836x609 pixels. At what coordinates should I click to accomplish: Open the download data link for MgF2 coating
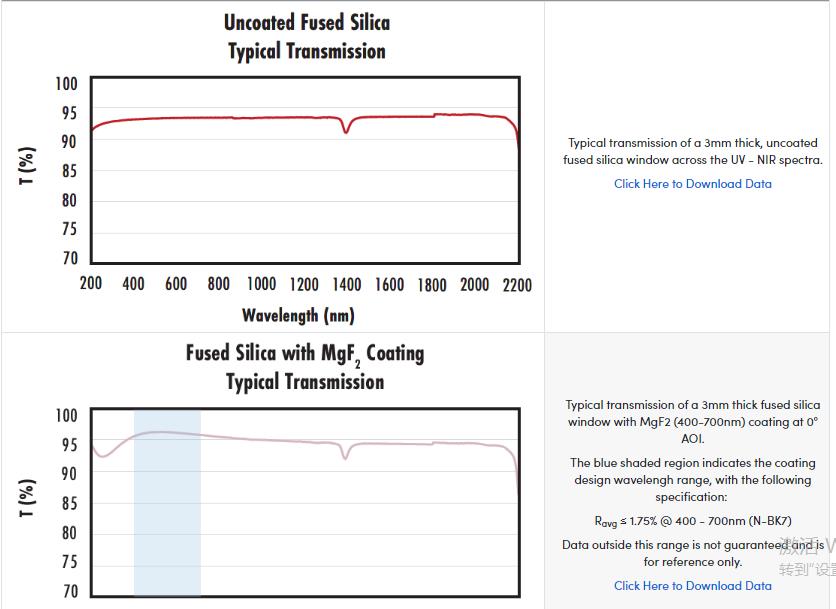pos(692,586)
